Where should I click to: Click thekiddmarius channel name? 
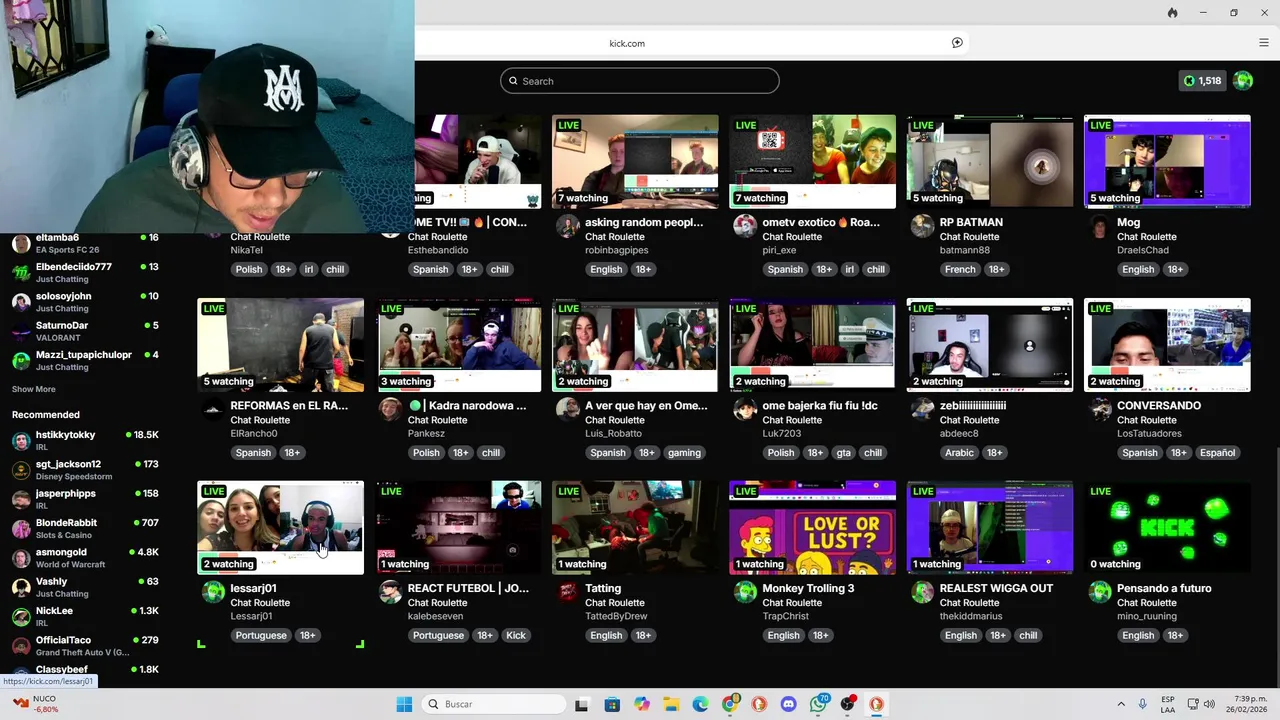tap(971, 616)
